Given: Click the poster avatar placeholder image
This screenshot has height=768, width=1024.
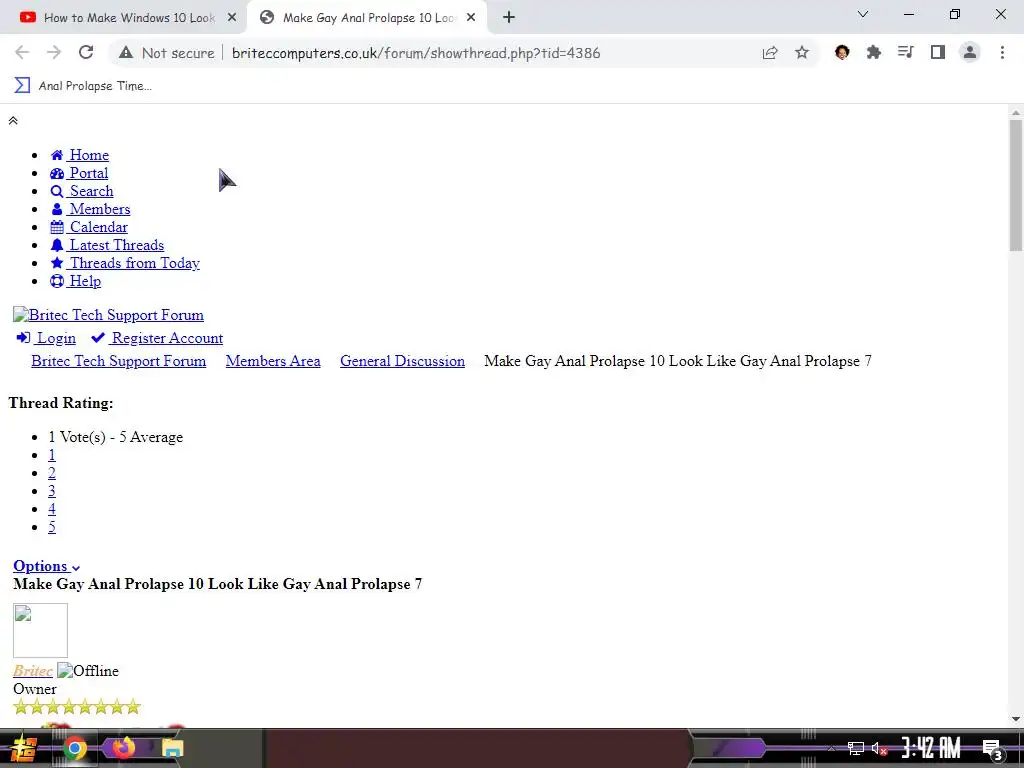Looking at the screenshot, I should tap(40, 630).
